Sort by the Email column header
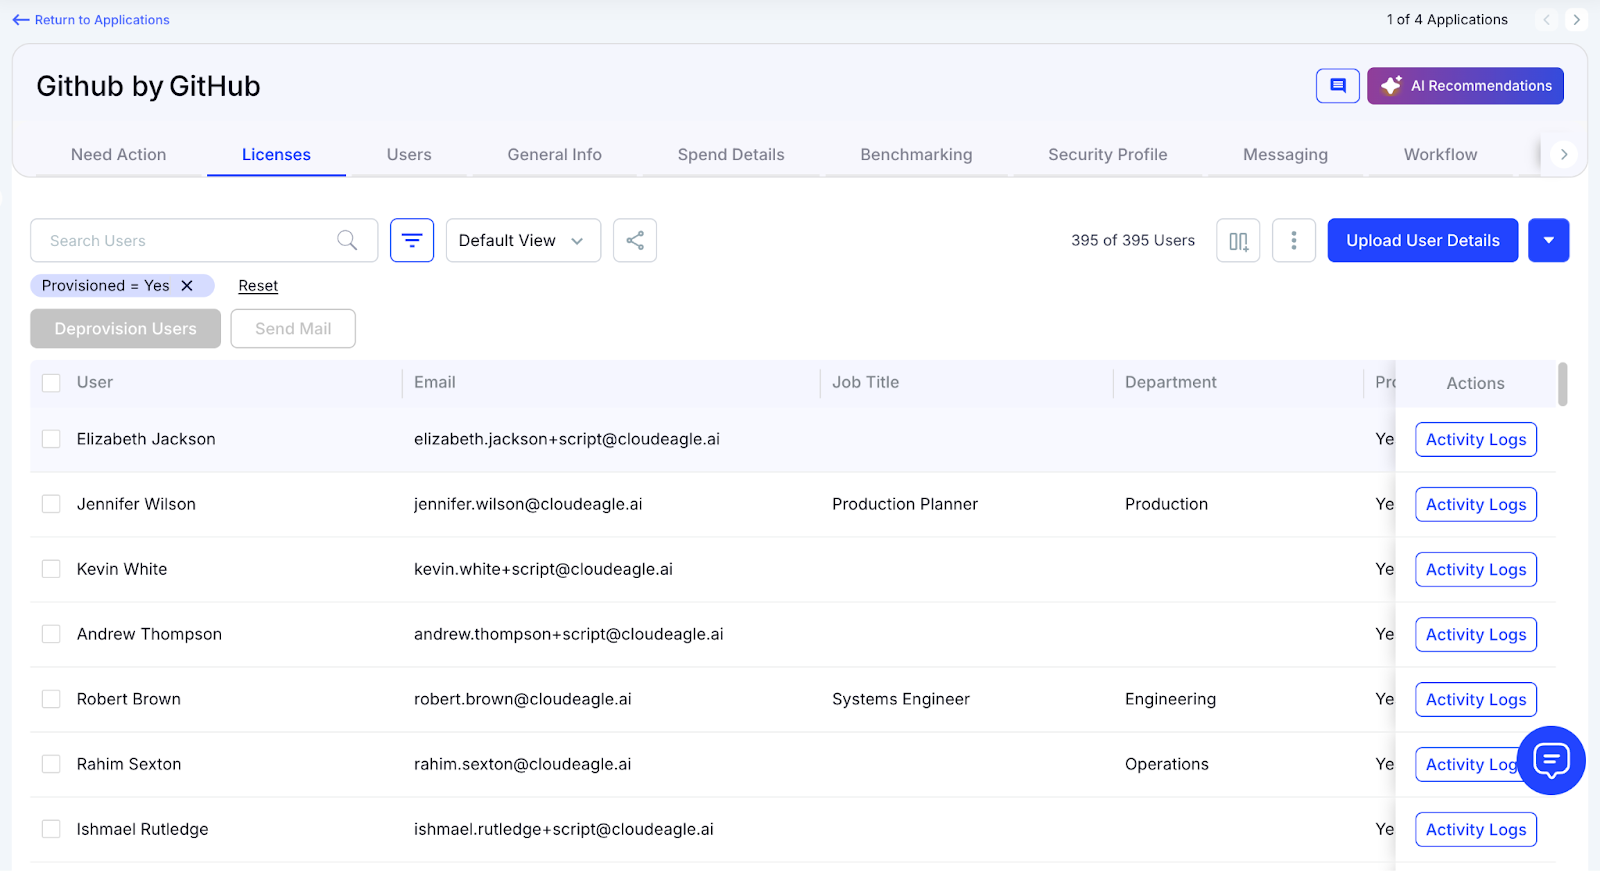 coord(435,383)
